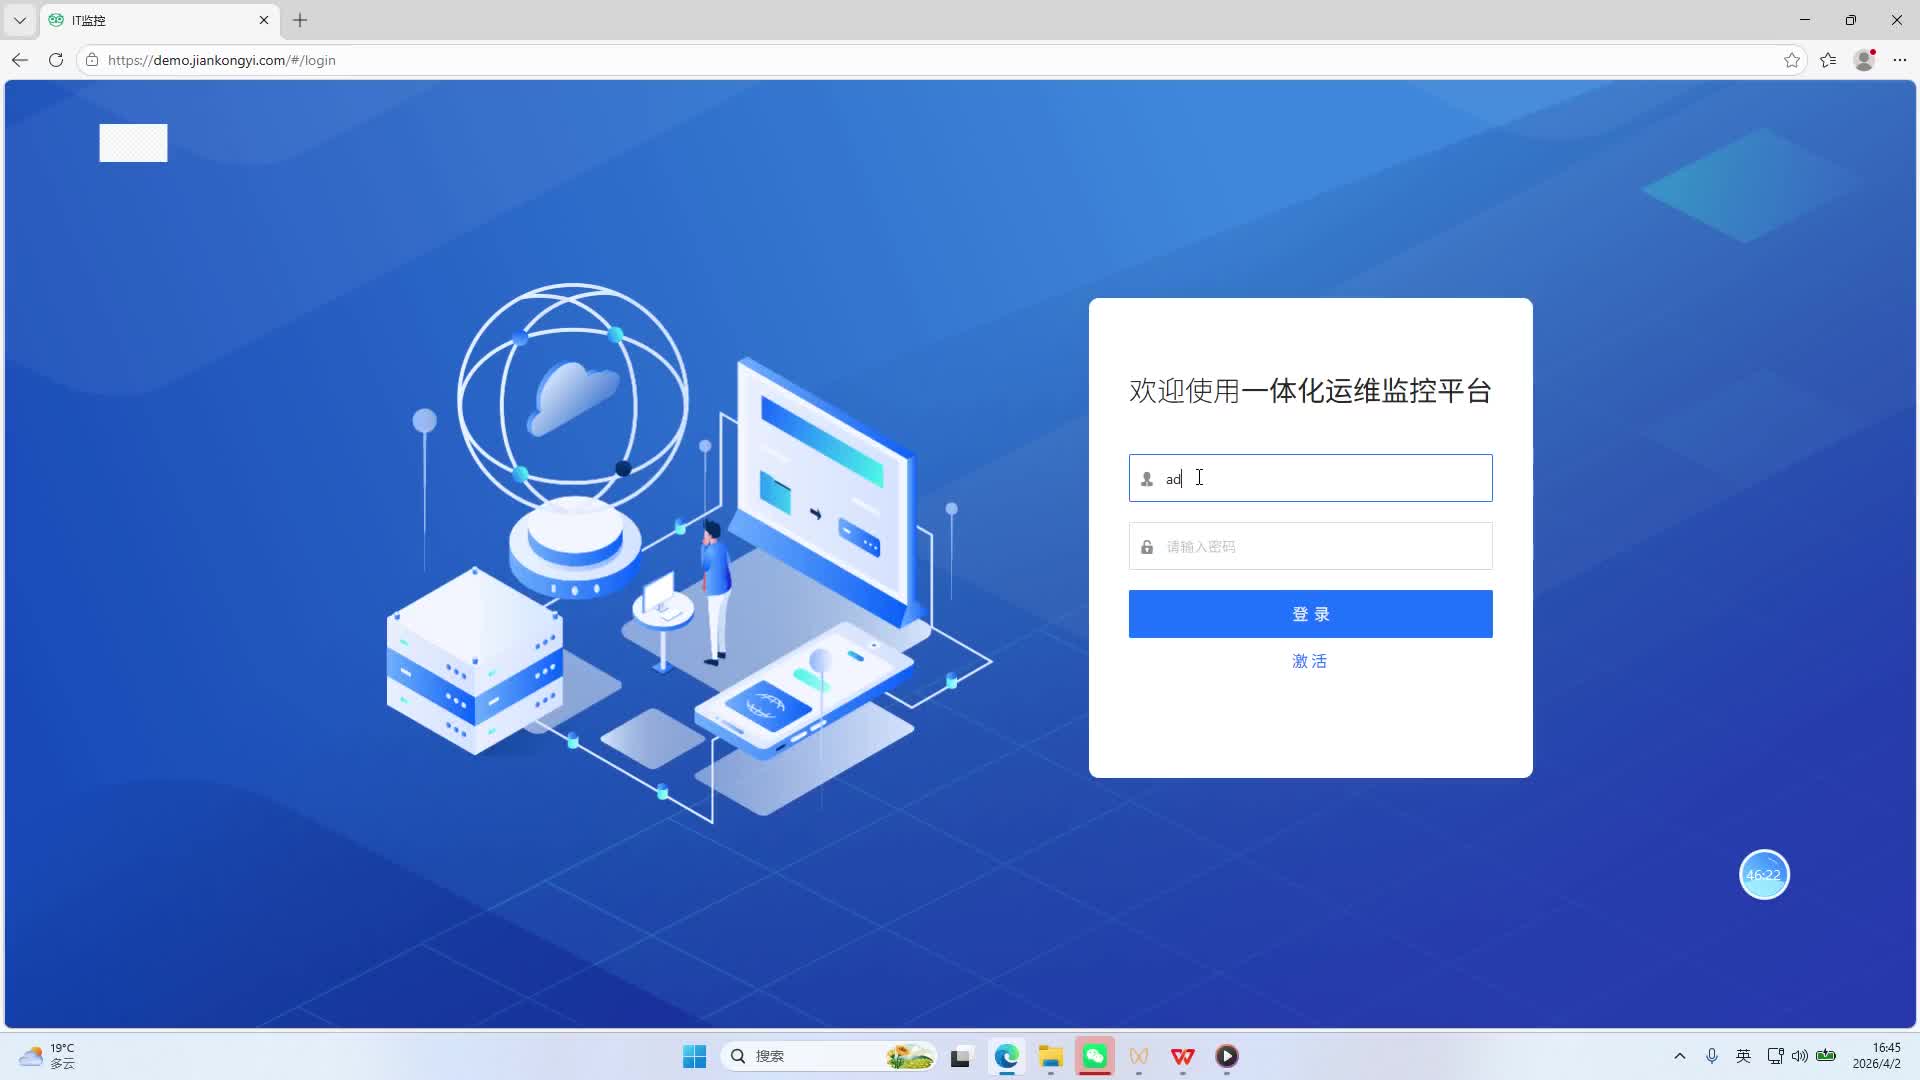Image resolution: width=1920 pixels, height=1080 pixels.
Task: Open the browser profile avatar
Action: click(x=1864, y=60)
